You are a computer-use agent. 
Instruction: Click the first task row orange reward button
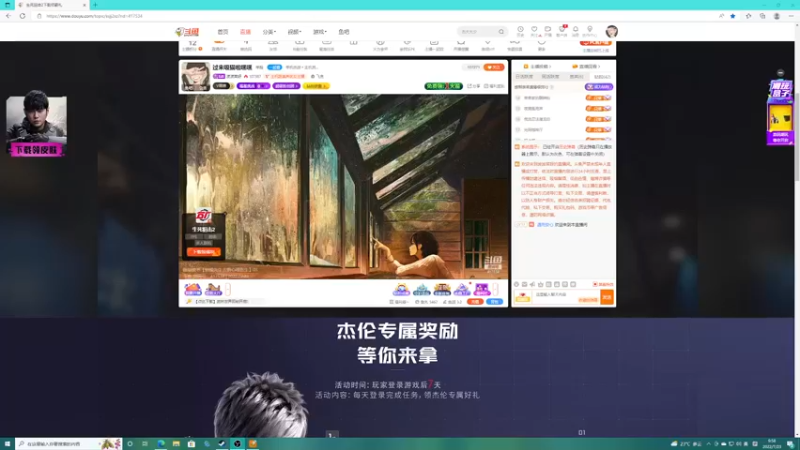(598, 98)
